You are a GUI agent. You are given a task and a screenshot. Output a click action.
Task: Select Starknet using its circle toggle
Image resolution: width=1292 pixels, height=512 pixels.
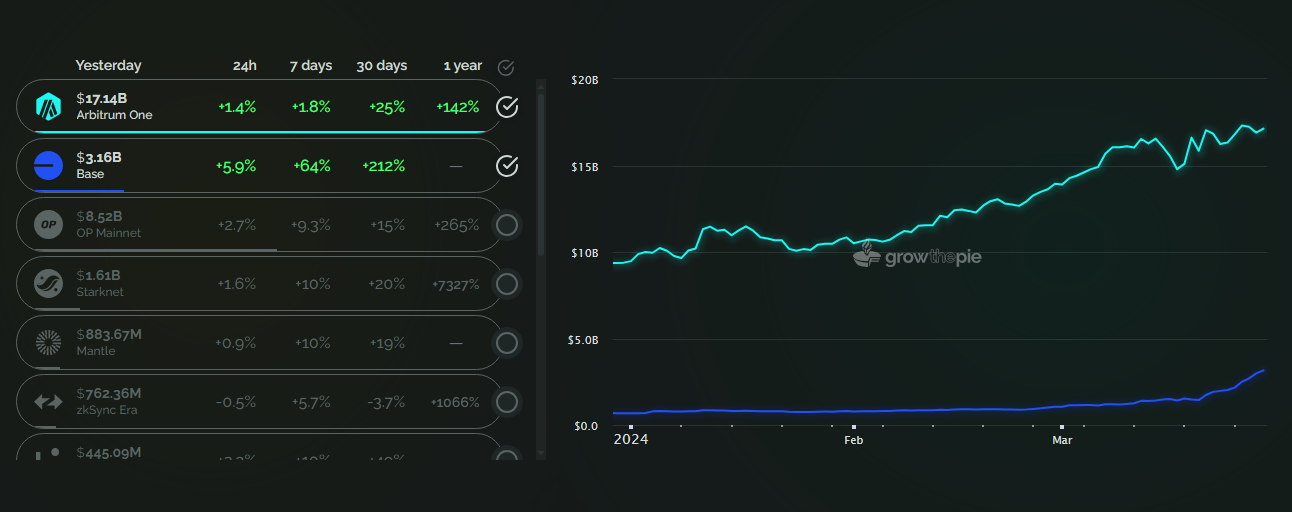pyautogui.click(x=507, y=284)
